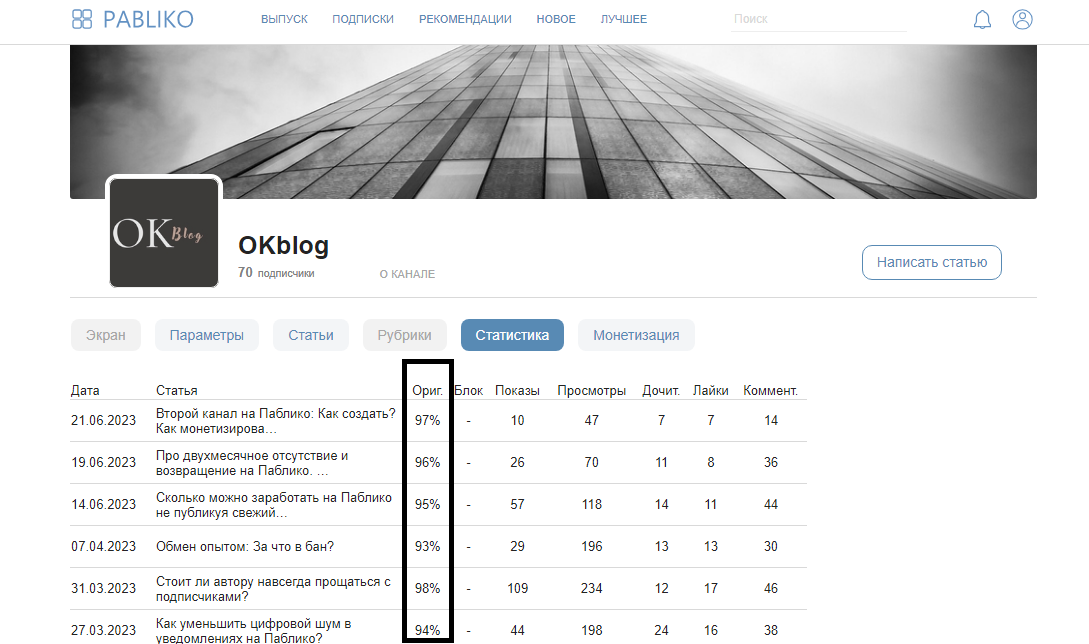Click views value 196

coord(592,547)
